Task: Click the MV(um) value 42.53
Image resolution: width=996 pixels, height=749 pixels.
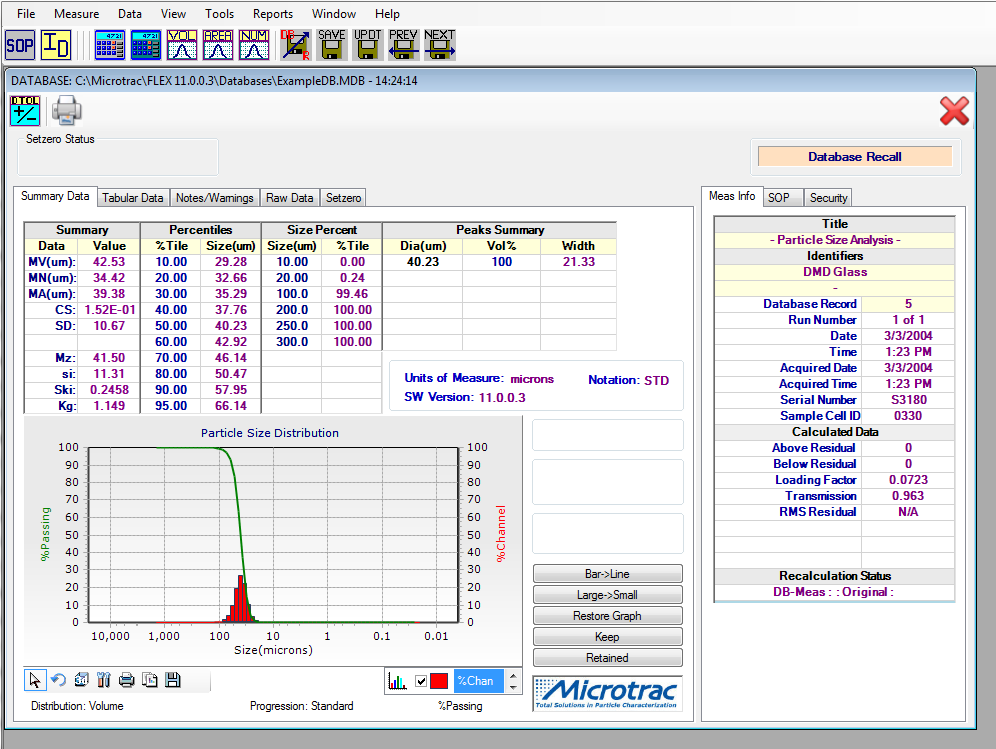Action: point(109,262)
